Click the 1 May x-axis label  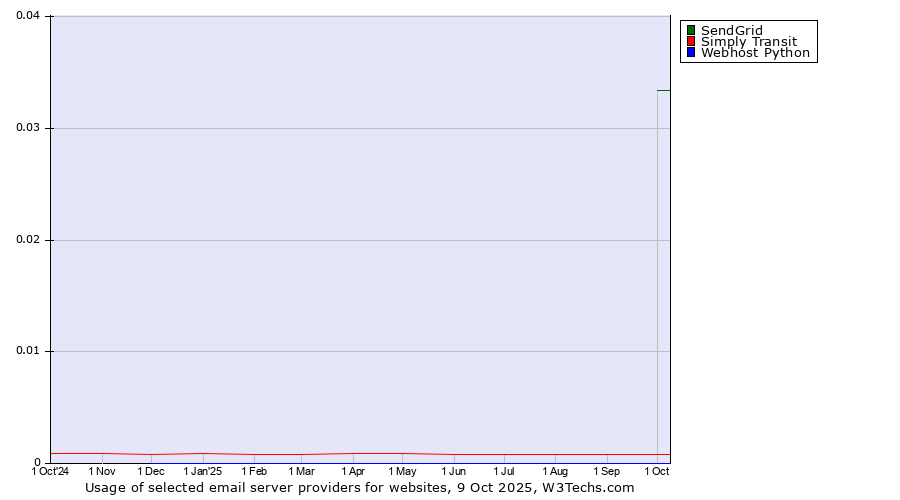pyautogui.click(x=402, y=471)
